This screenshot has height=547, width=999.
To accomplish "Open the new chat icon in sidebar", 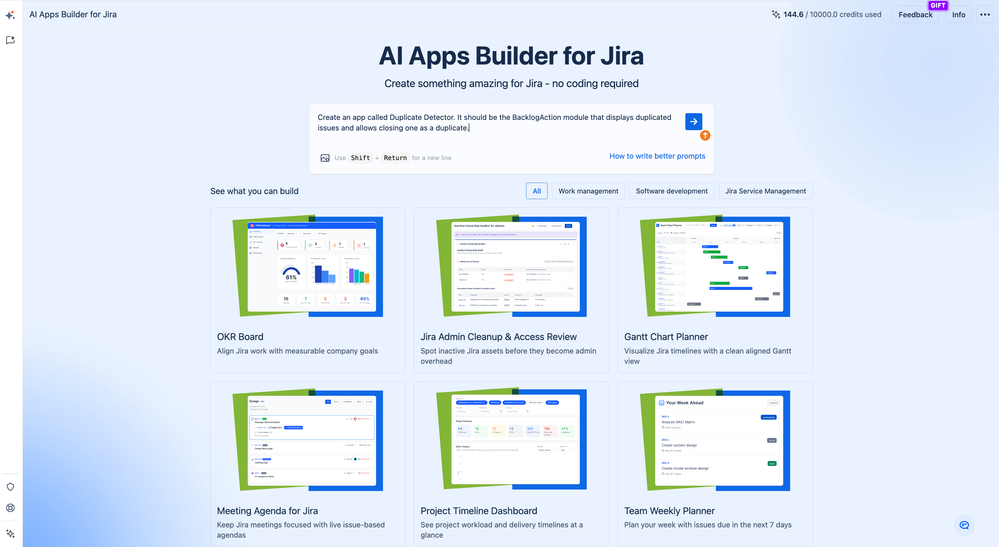I will [x=10, y=40].
